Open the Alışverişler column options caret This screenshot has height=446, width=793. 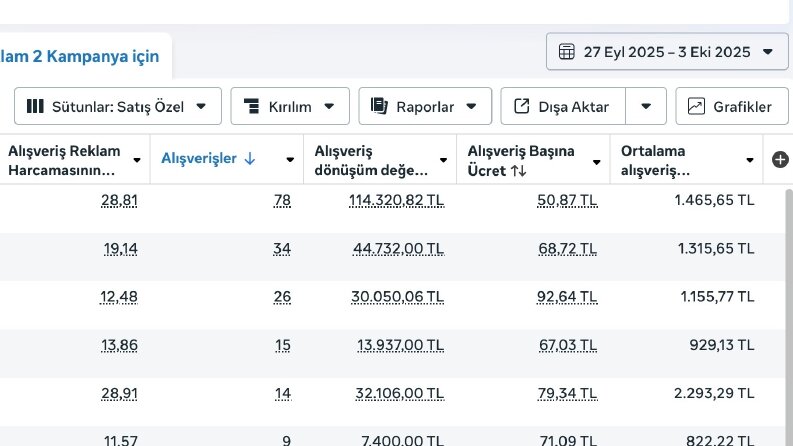[290, 160]
